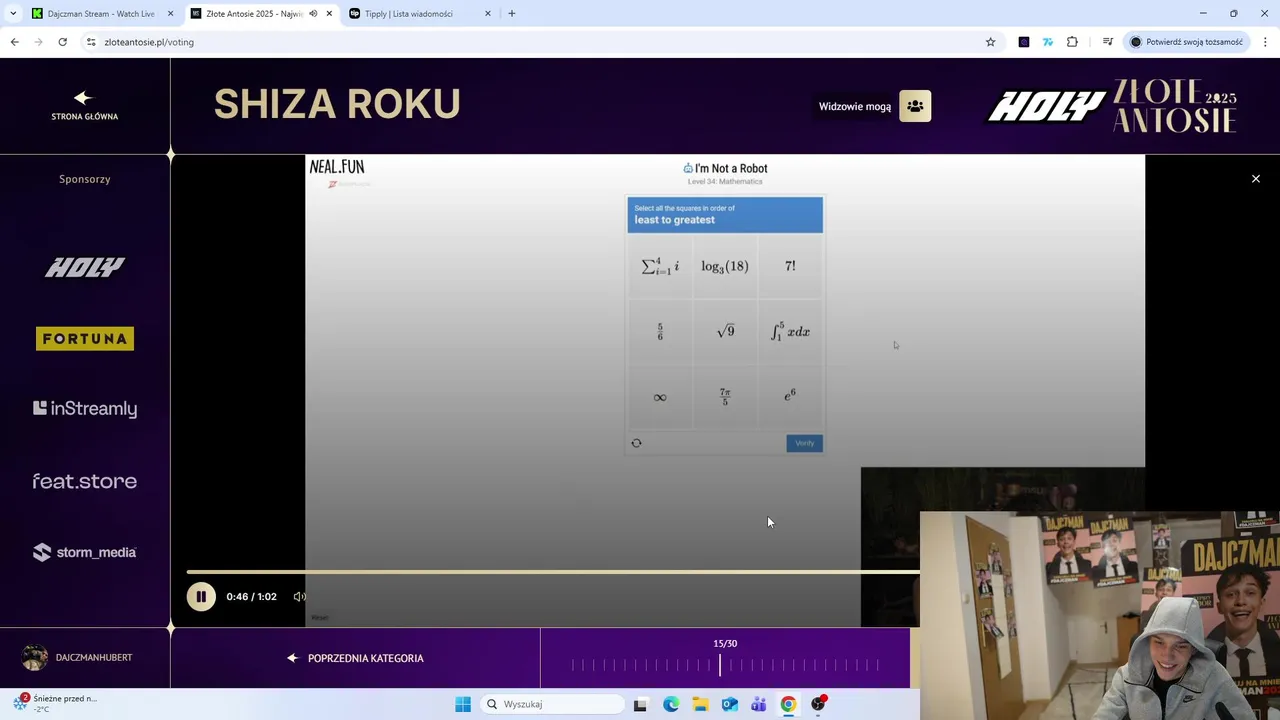Click the infinity symbol captcha square
Image resolution: width=1280 pixels, height=720 pixels.
(660, 397)
